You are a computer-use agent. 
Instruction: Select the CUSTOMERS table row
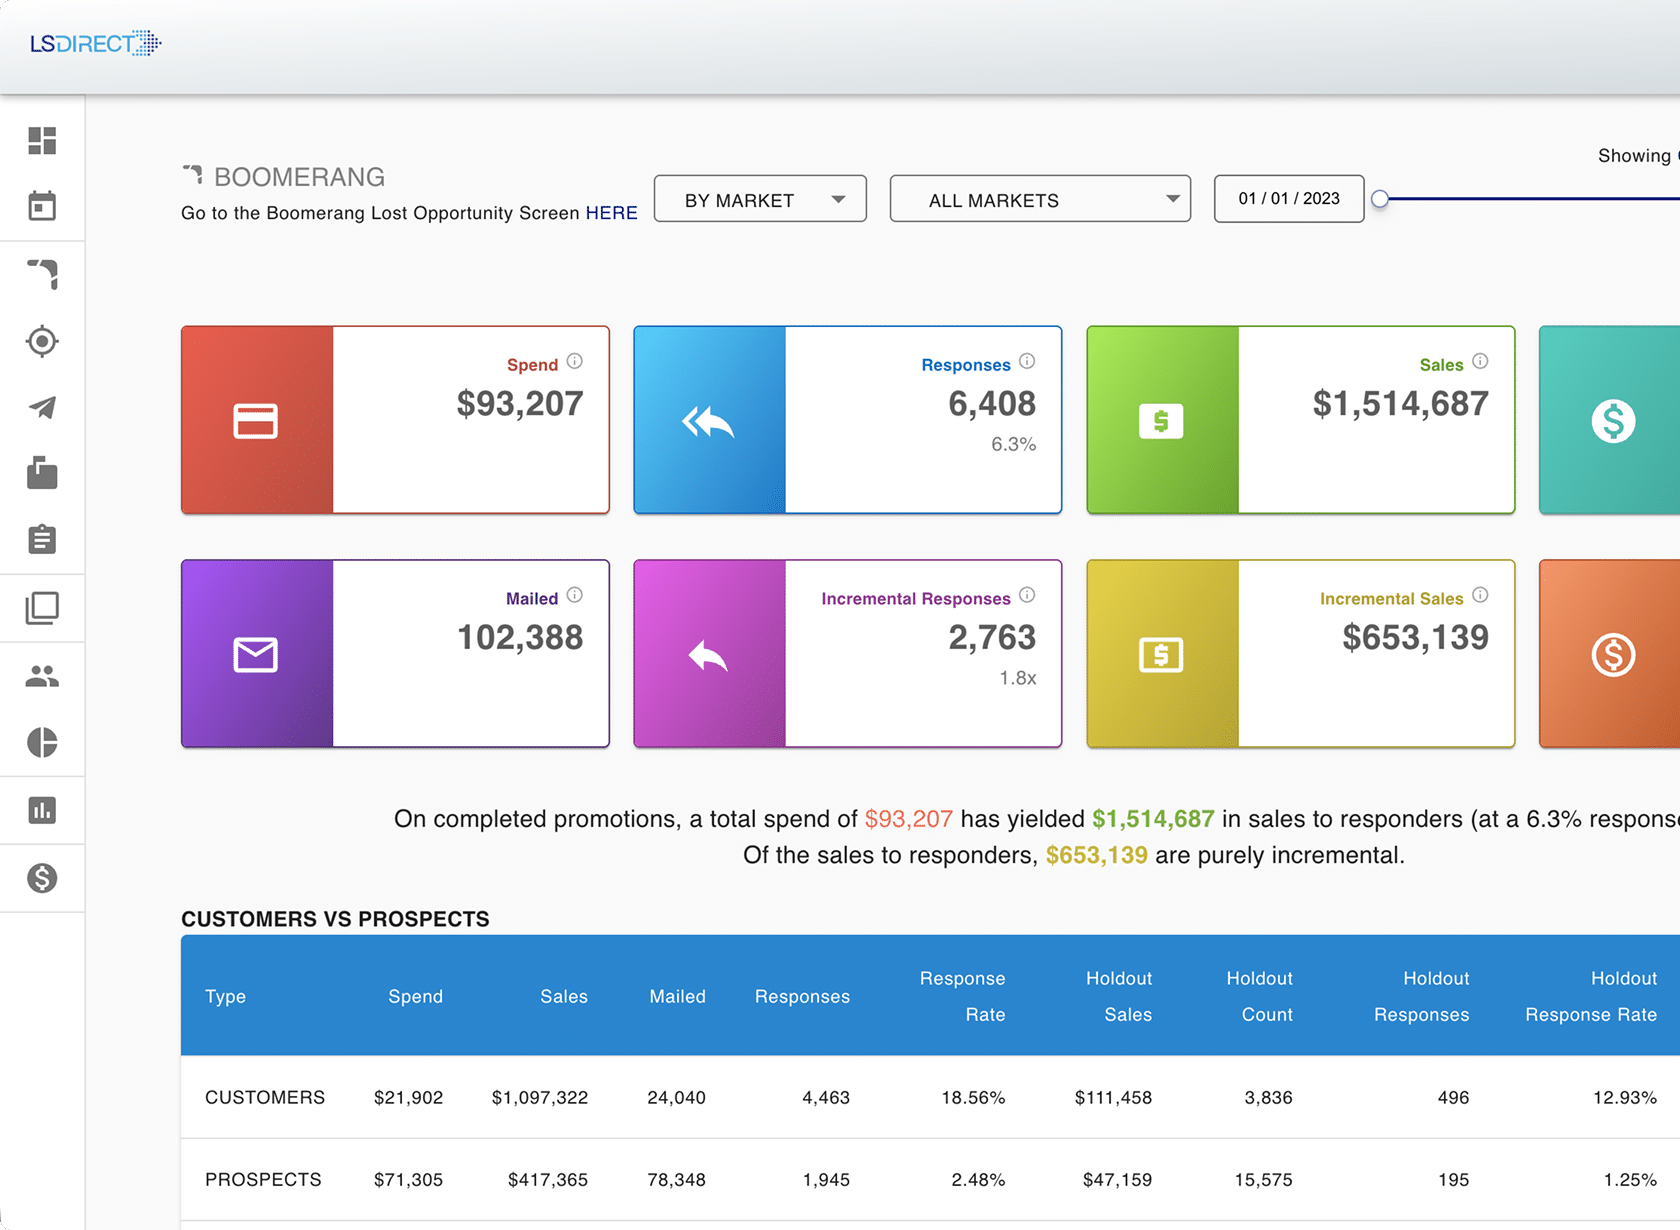point(265,1097)
